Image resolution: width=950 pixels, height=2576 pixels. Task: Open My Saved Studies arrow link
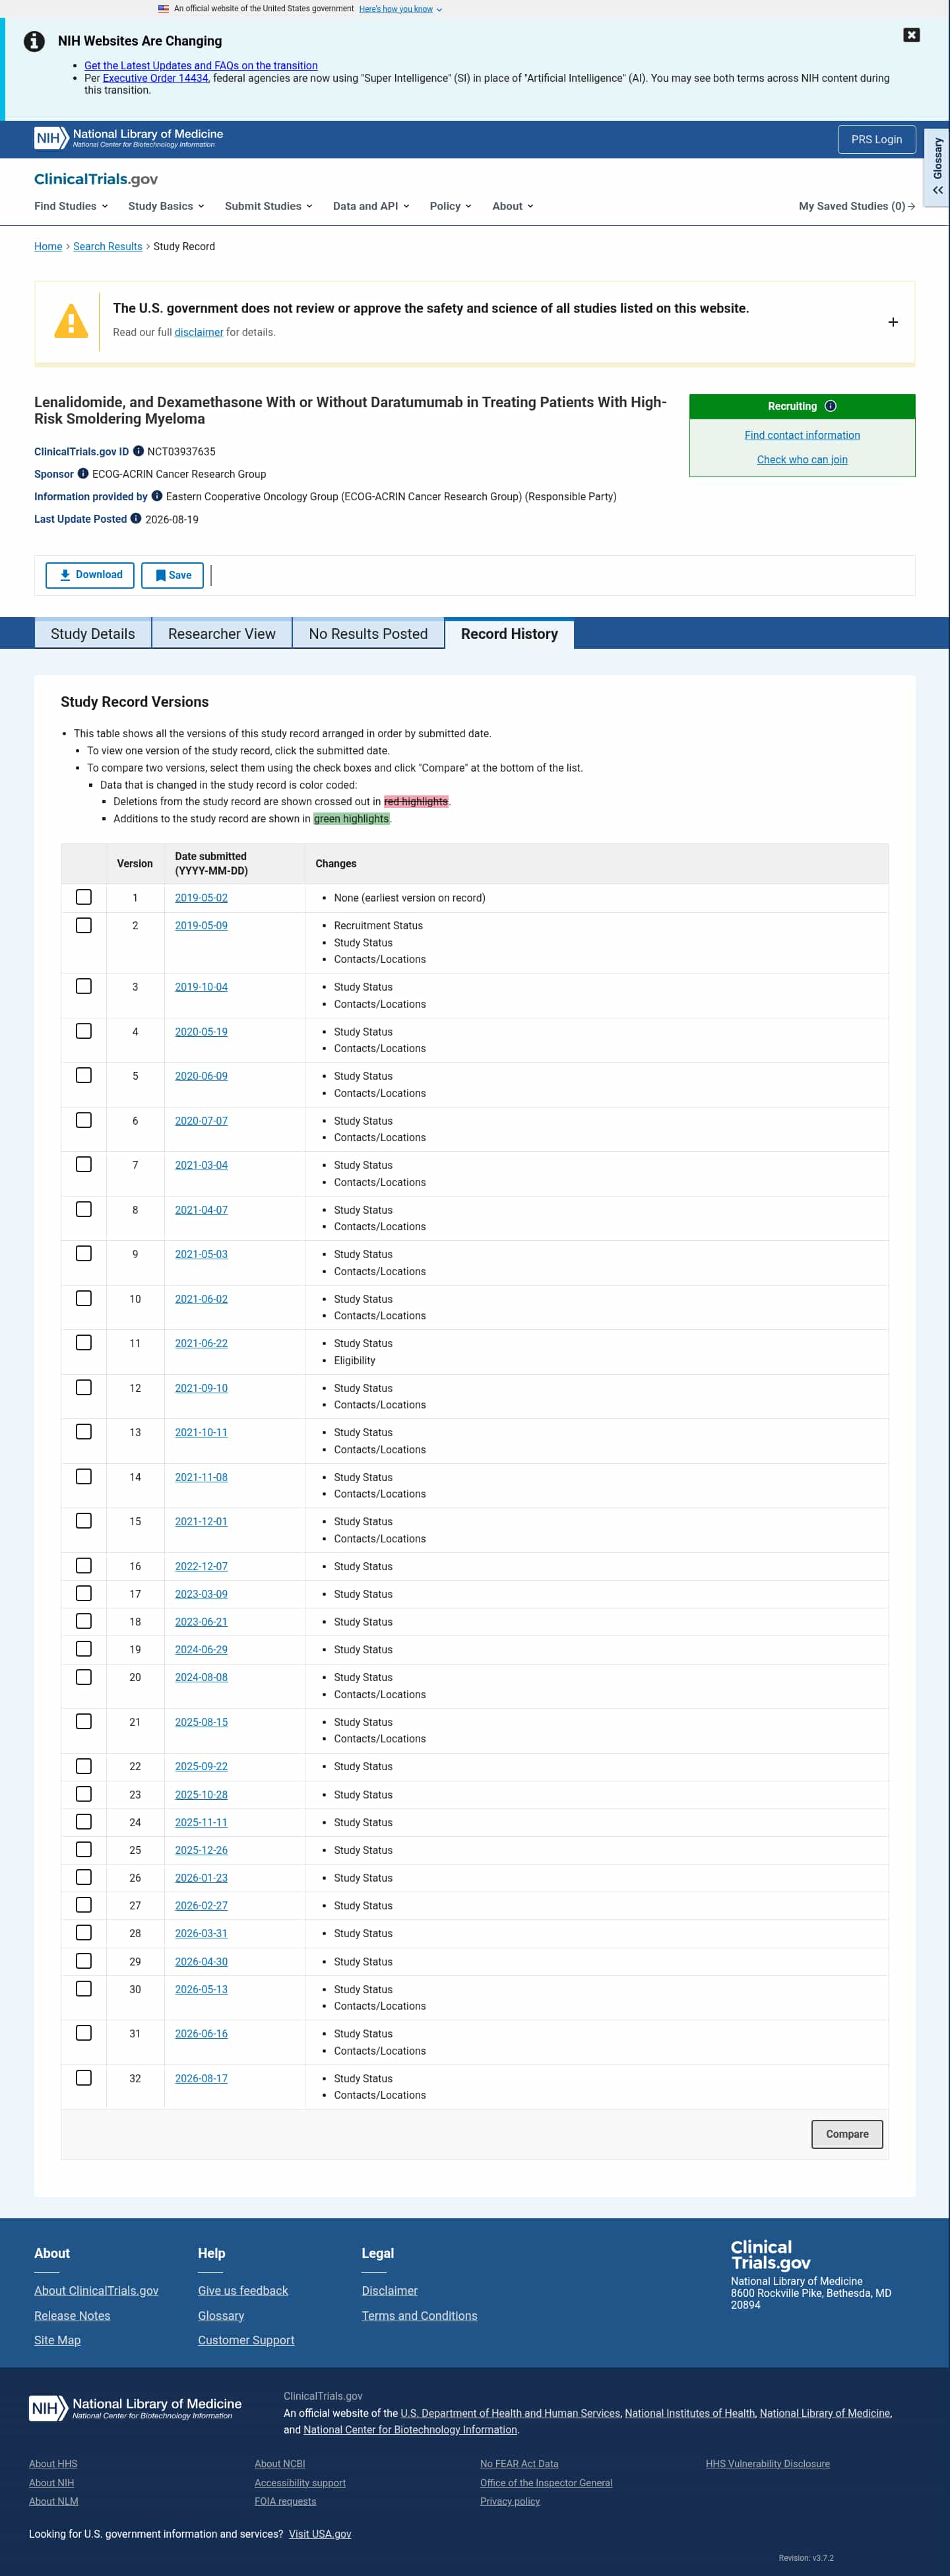[x=856, y=206]
